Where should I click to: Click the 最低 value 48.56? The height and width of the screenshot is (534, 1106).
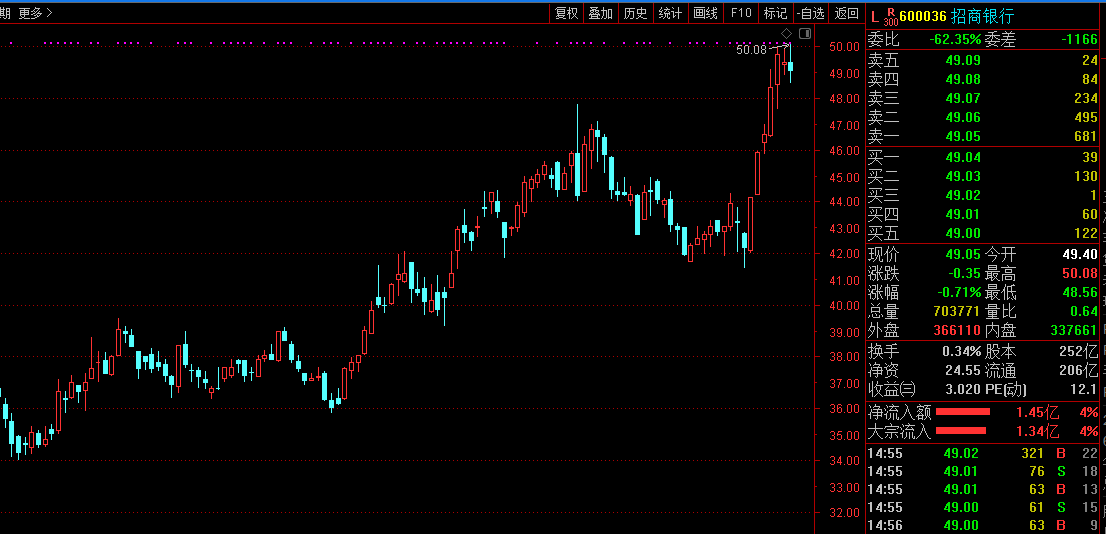(x=1080, y=292)
